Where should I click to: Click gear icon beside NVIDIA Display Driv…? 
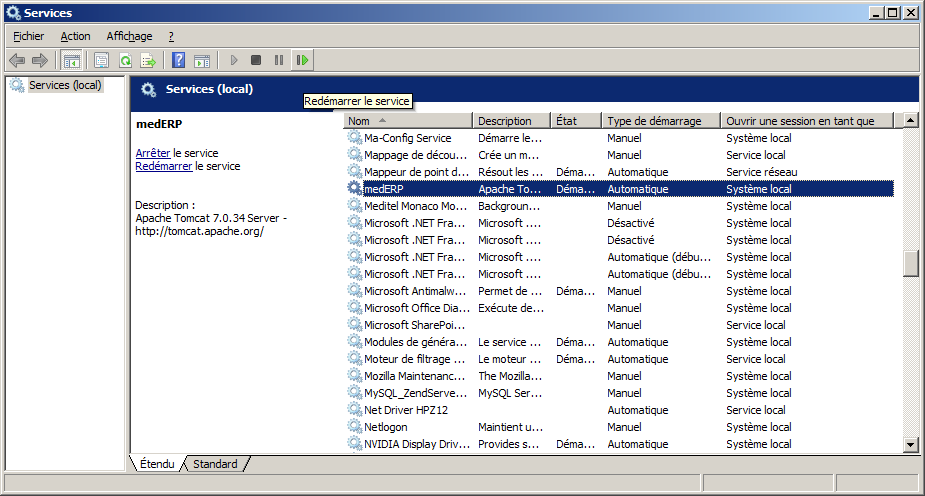(354, 443)
